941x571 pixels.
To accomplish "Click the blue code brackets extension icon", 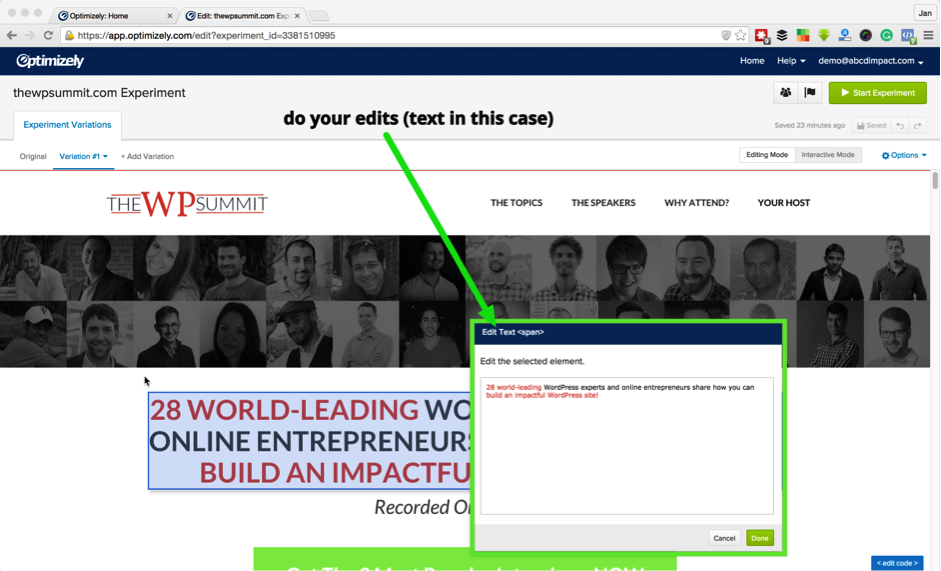I will (x=908, y=36).
